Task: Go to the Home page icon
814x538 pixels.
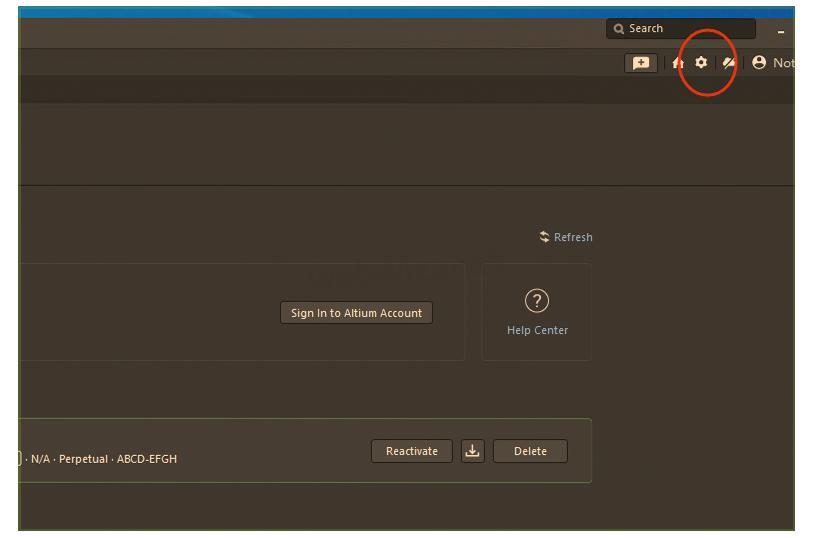Action: (678, 63)
